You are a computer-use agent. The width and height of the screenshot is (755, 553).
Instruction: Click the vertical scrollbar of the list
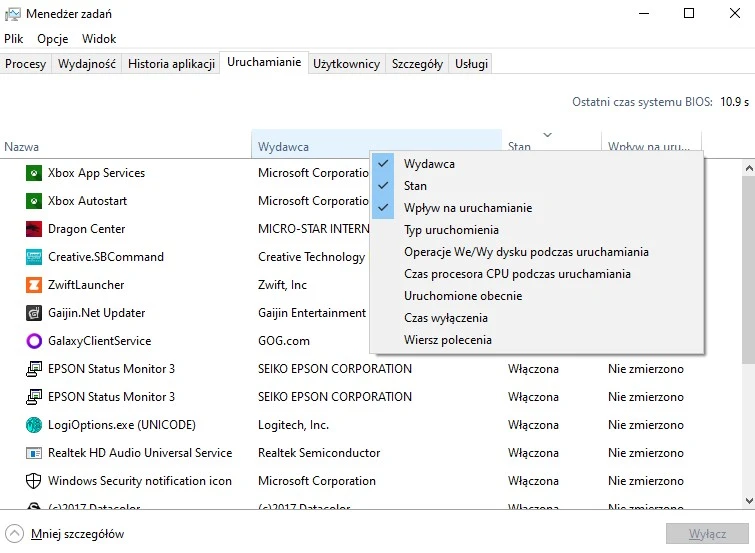click(747, 330)
